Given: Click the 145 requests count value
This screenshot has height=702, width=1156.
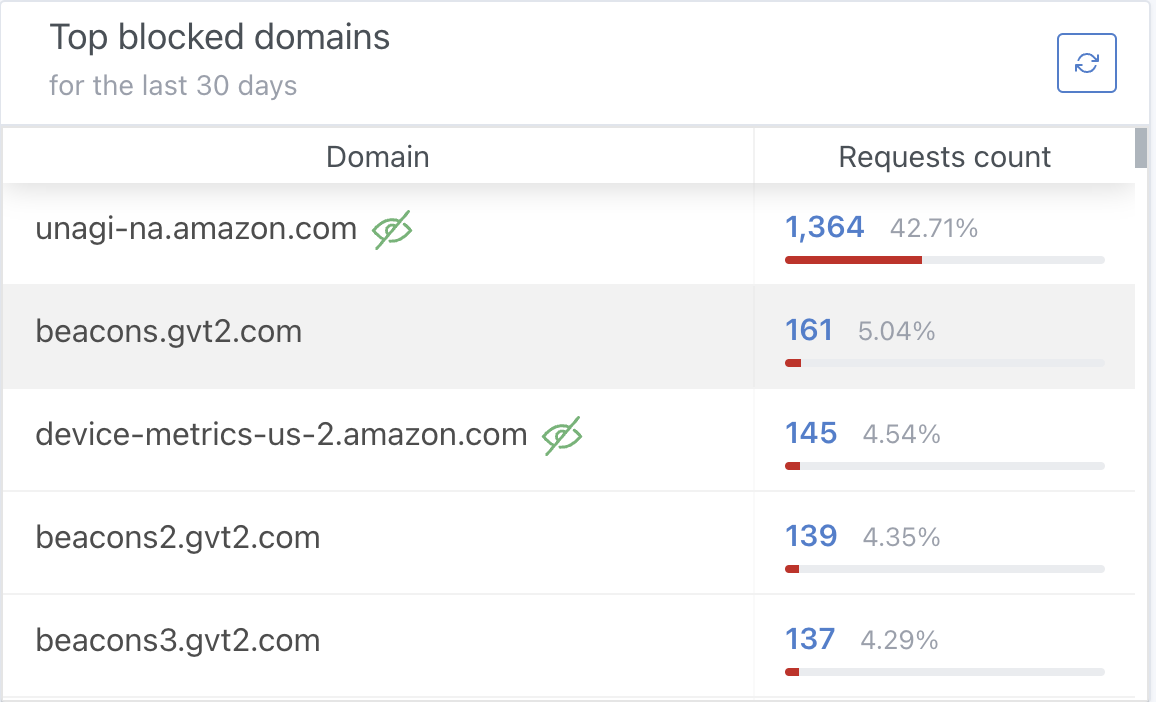Looking at the screenshot, I should pos(811,434).
